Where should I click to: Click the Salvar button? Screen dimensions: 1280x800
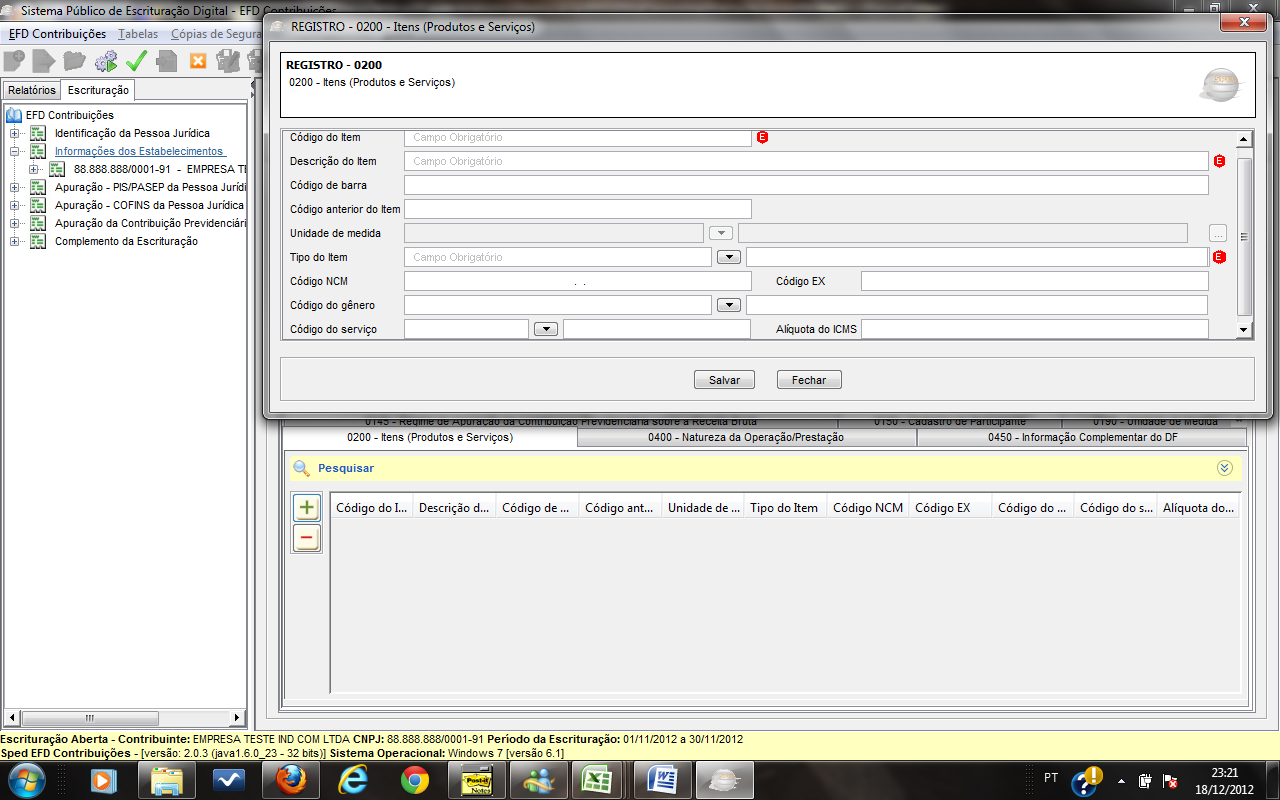point(724,380)
